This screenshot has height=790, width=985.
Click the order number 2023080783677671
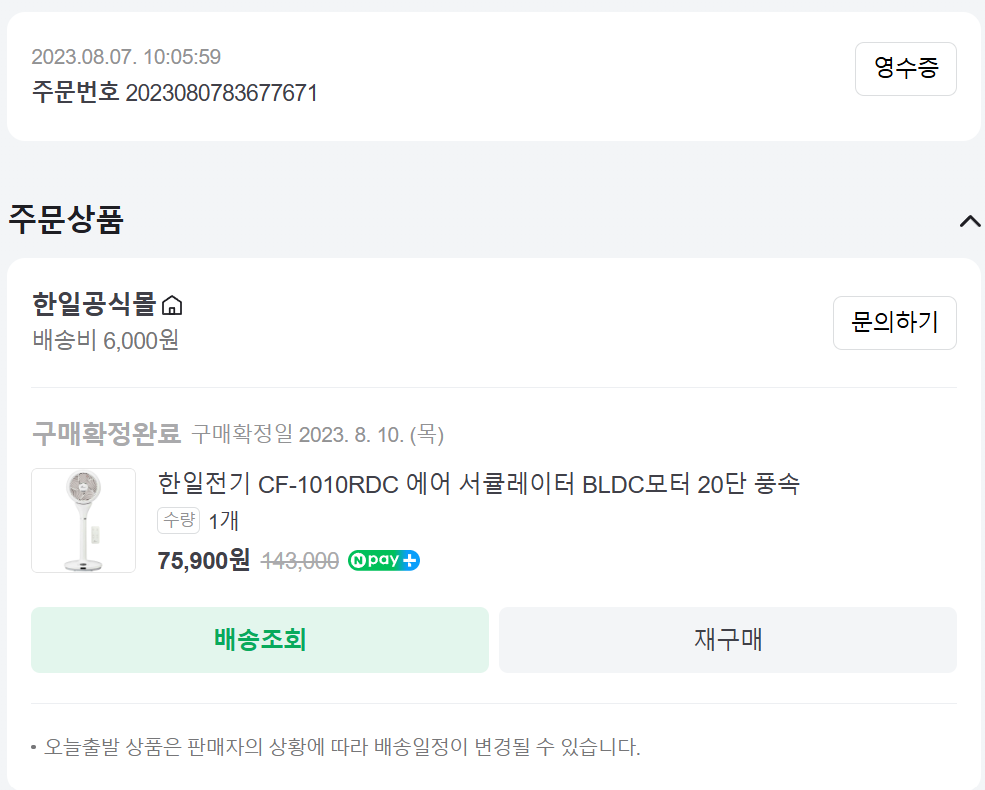pos(222,93)
